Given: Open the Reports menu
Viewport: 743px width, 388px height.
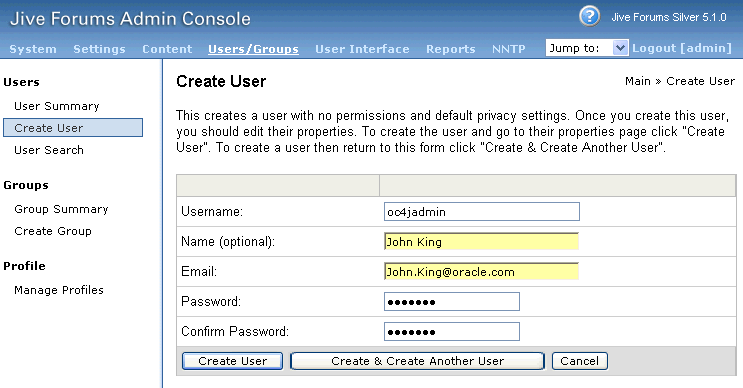Looking at the screenshot, I should click(x=451, y=49).
